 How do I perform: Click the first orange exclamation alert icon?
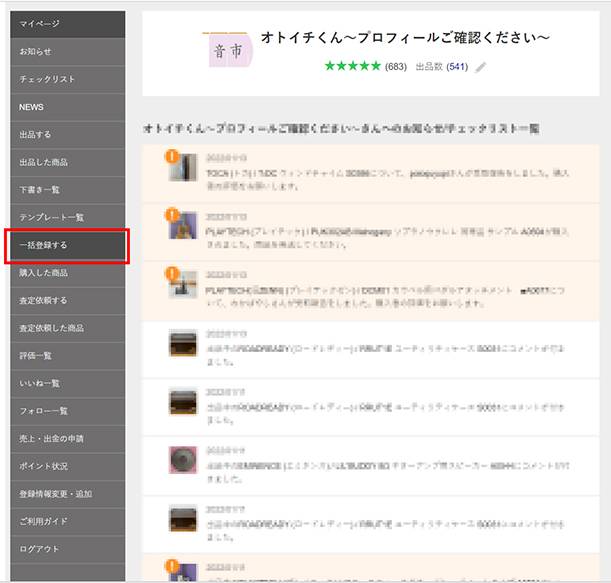click(x=172, y=158)
